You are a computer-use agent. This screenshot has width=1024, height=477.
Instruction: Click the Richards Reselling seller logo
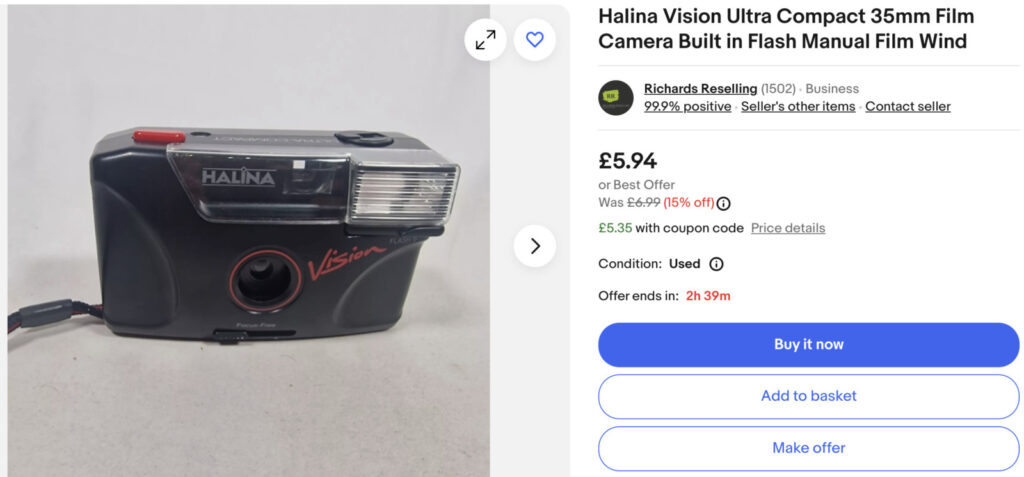click(x=616, y=98)
